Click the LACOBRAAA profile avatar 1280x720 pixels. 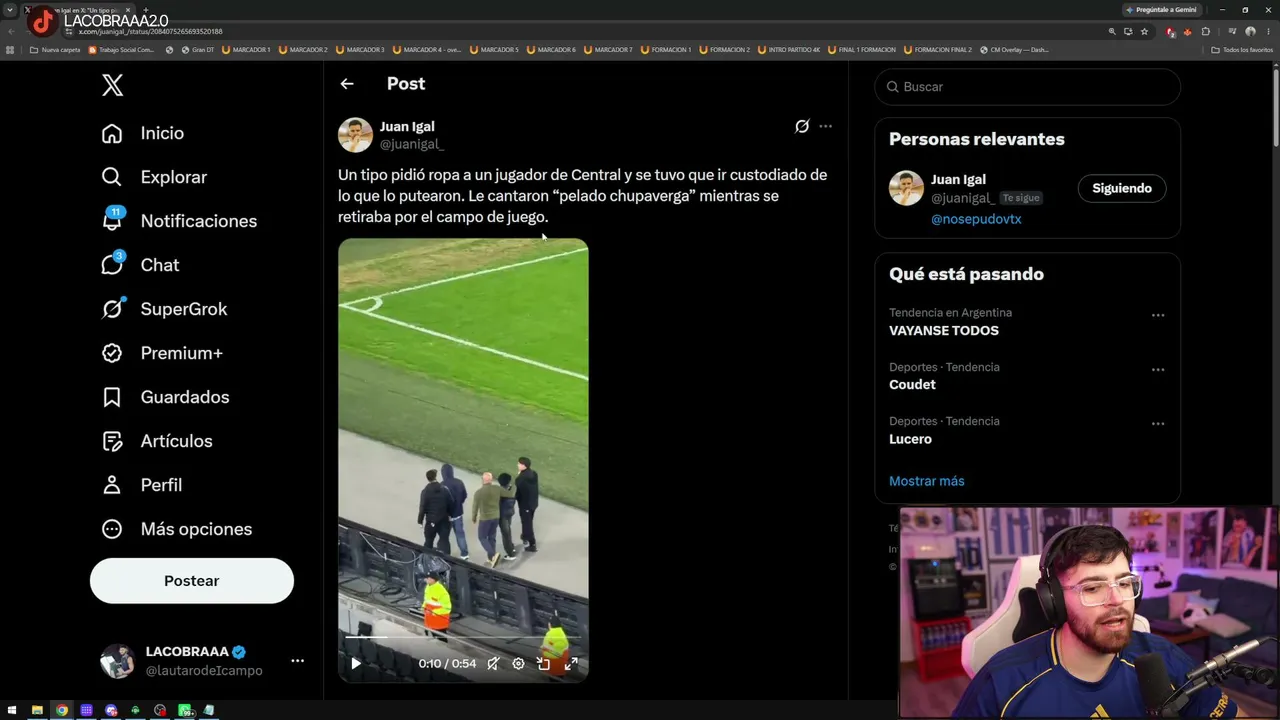117,661
